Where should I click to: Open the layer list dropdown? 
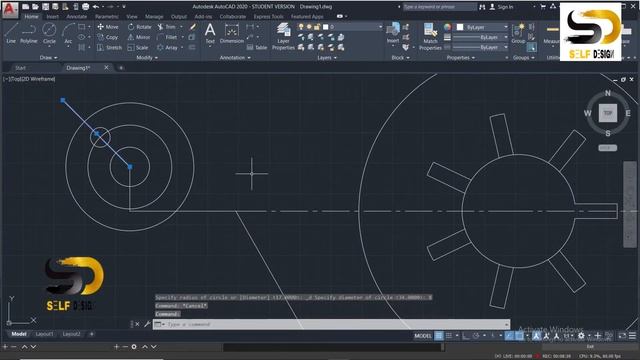380,27
